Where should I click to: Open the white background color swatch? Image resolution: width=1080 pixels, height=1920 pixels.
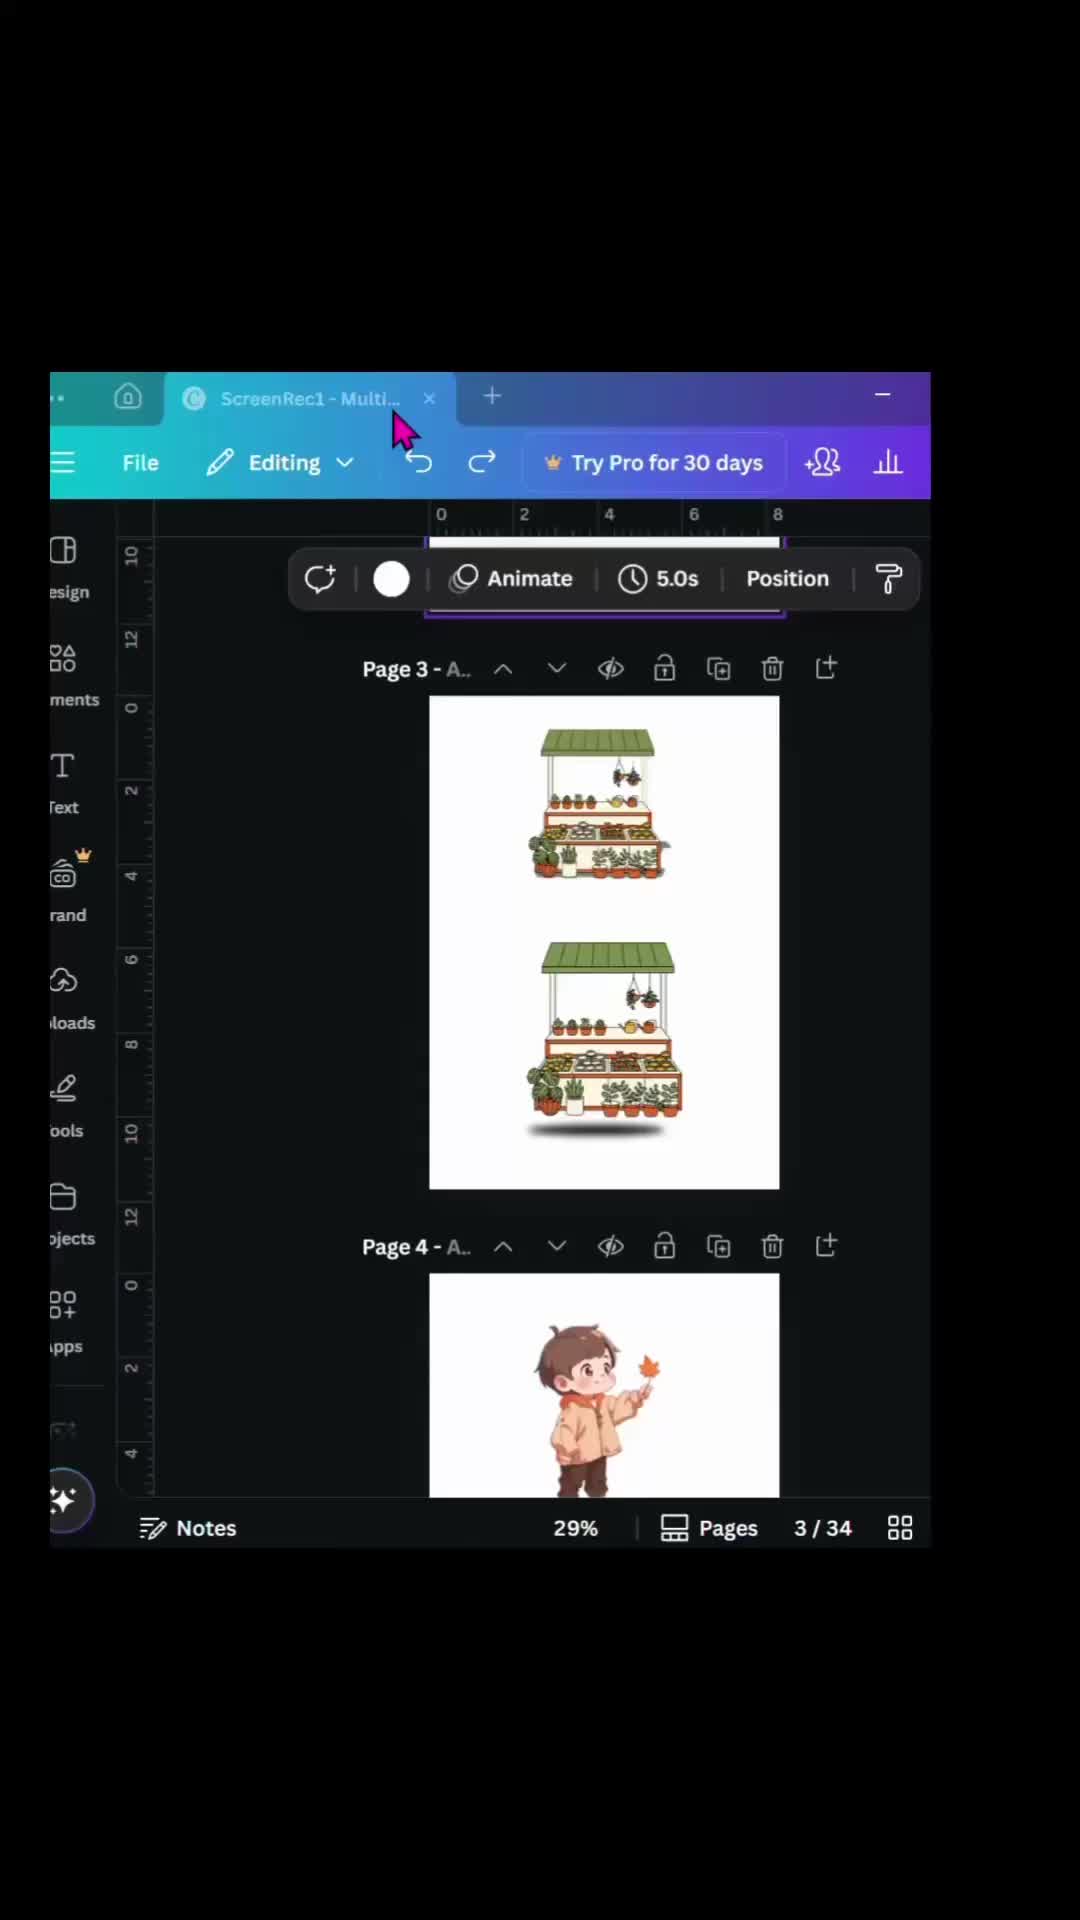pyautogui.click(x=391, y=578)
